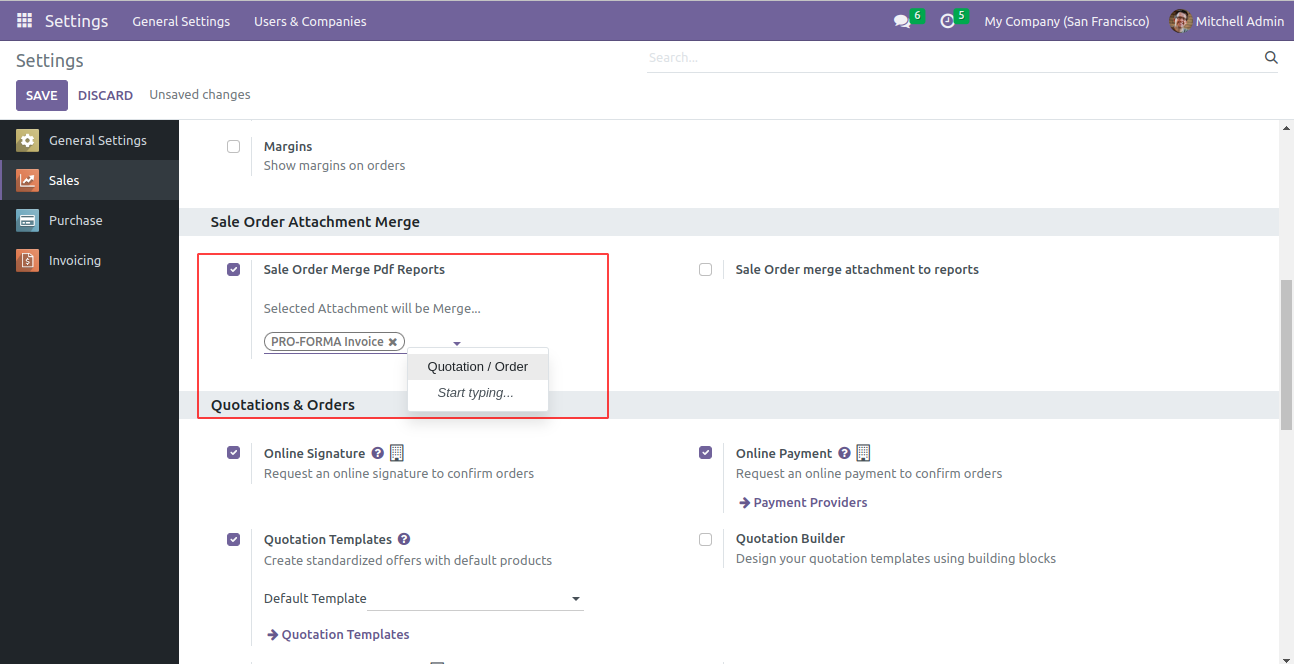This screenshot has height=664, width=1294.
Task: Uncheck the Quotation Templates option
Action: tap(234, 539)
